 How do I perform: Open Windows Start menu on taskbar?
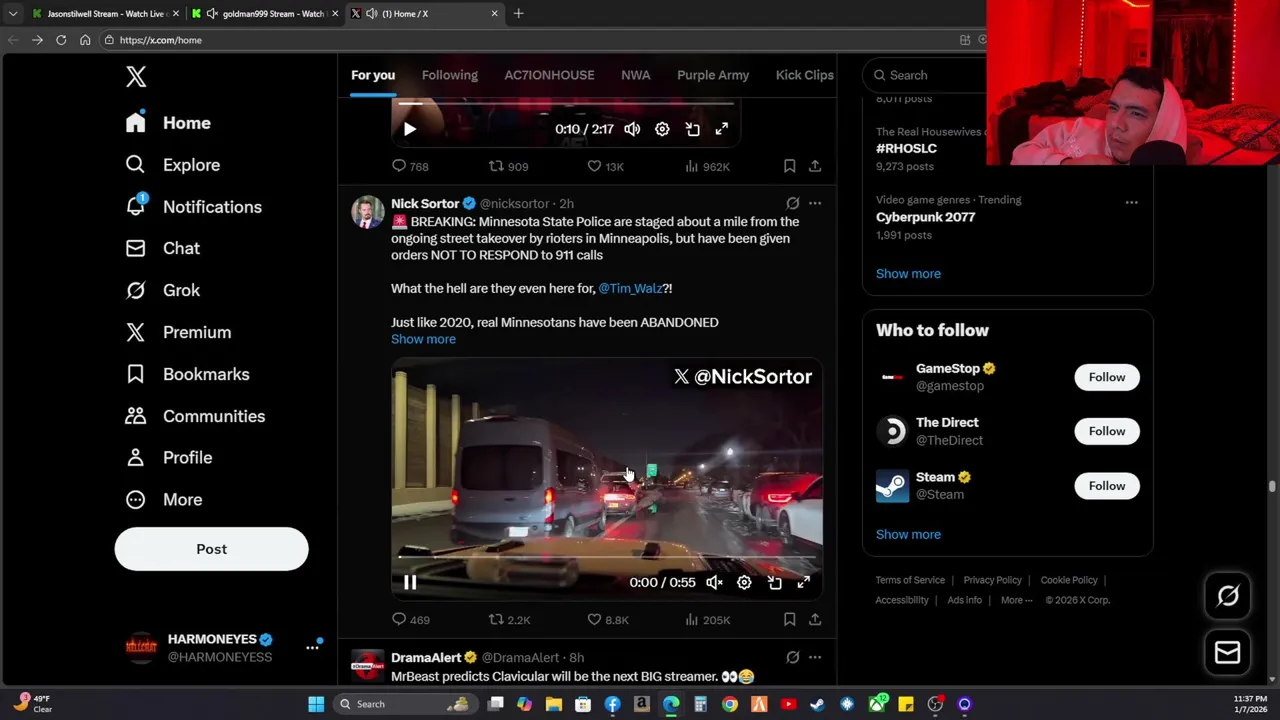tap(316, 704)
